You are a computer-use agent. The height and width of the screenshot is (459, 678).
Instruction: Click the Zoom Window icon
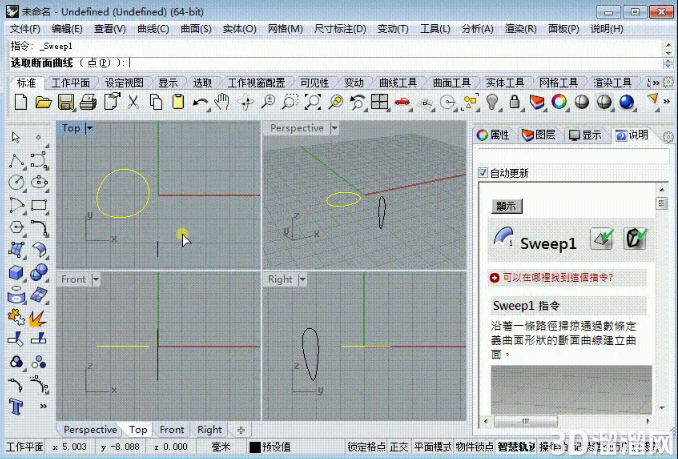290,102
